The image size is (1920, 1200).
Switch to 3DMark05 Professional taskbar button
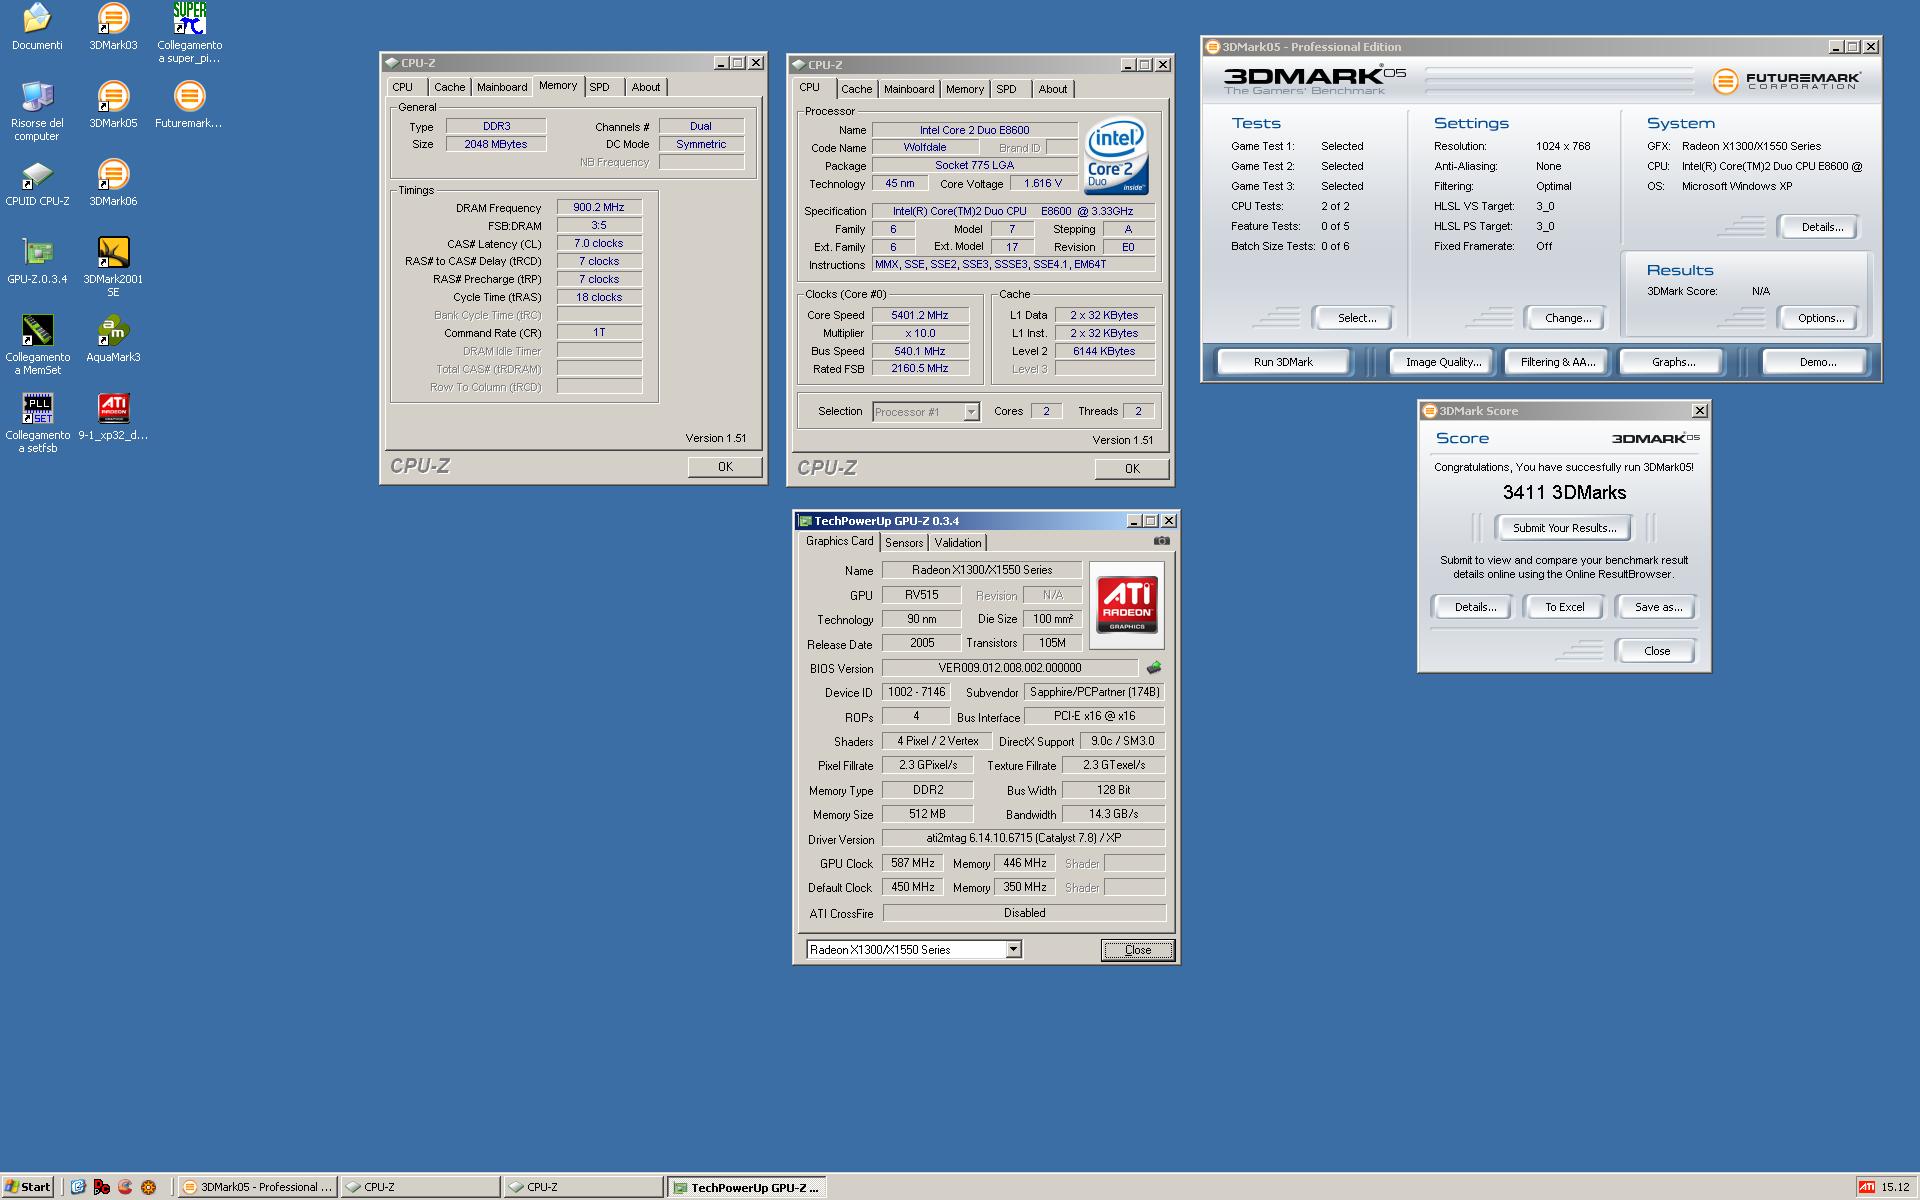257,1187
